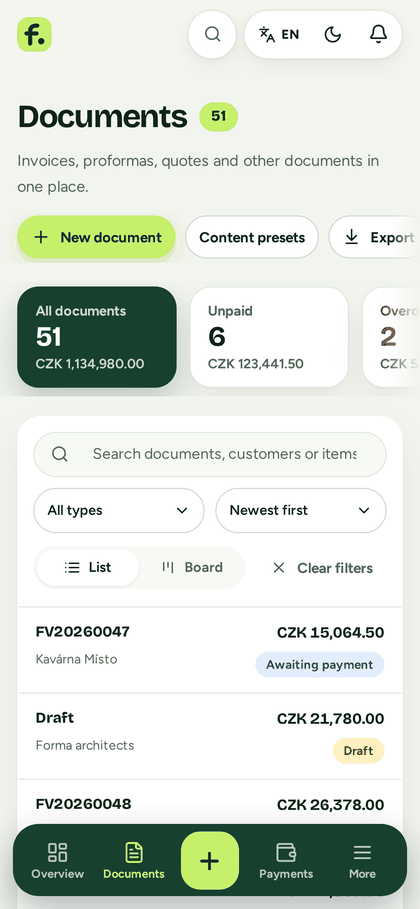Open search with the top magnifier button
Viewport: 420px width, 909px height.
pyautogui.click(x=212, y=34)
